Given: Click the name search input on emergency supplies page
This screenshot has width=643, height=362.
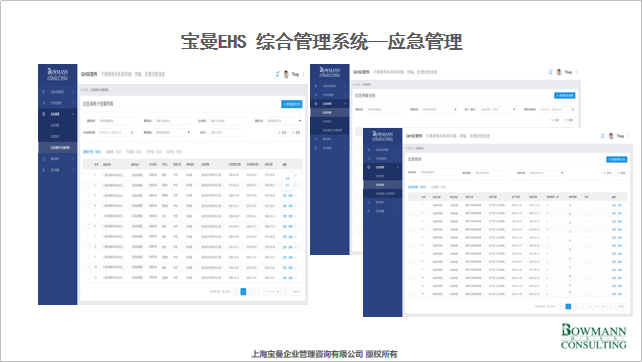Looking at the screenshot, I should [437, 173].
